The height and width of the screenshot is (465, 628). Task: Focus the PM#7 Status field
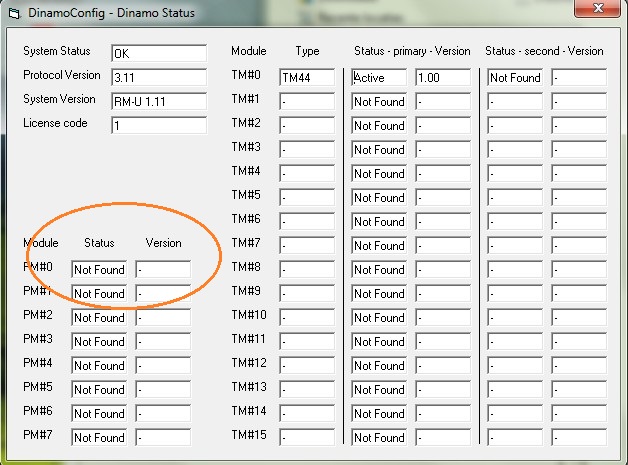click(99, 438)
